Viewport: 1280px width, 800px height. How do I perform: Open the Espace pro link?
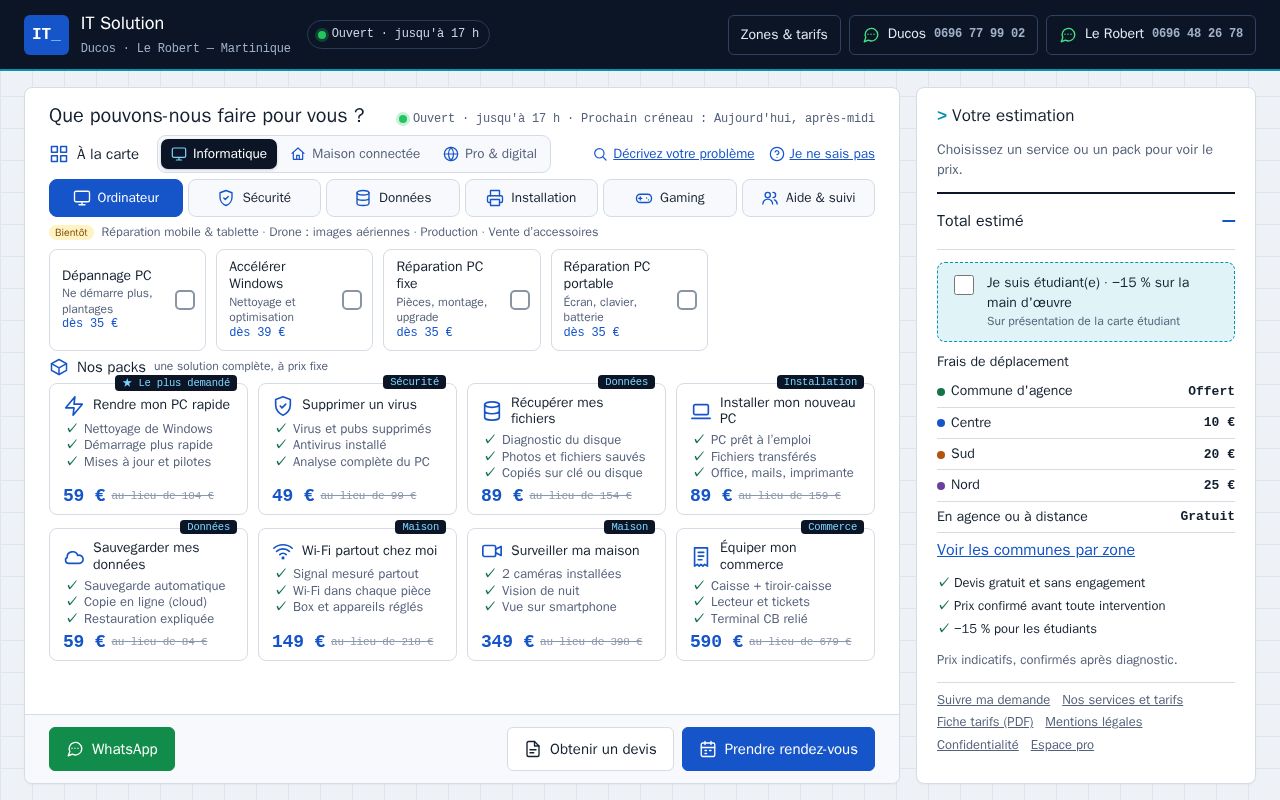tap(1062, 745)
